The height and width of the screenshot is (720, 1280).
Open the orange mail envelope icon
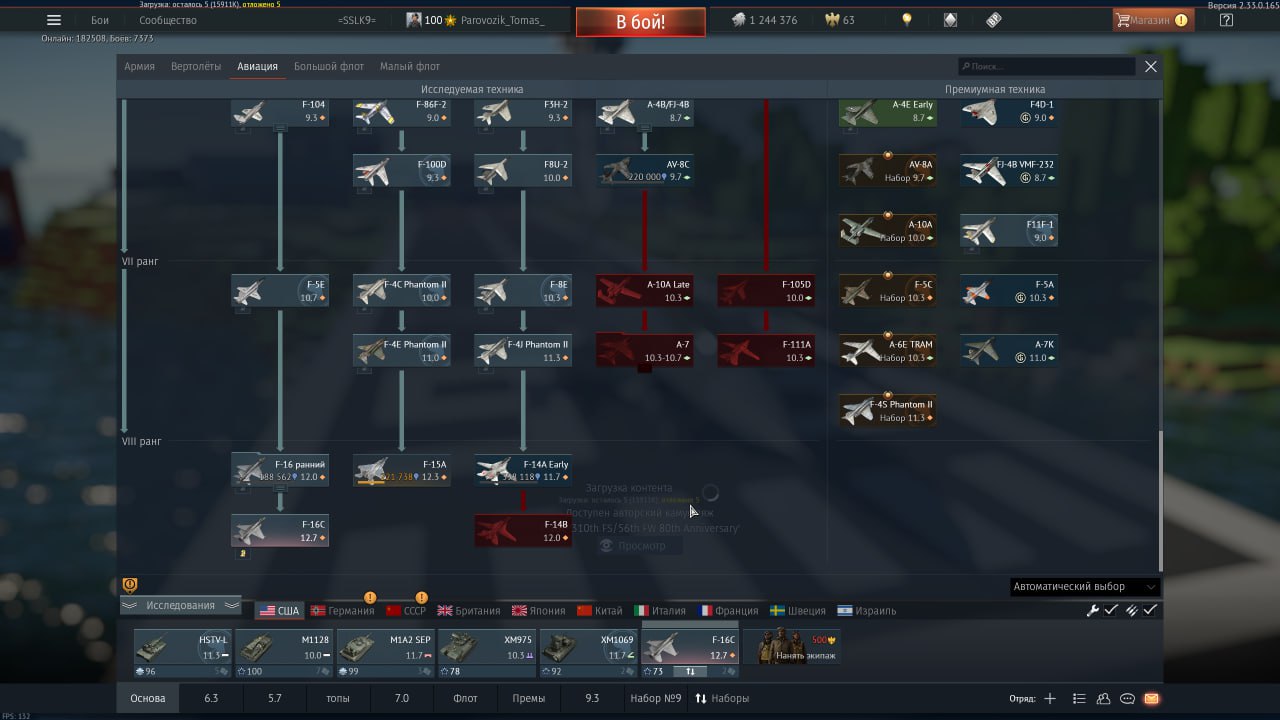point(1151,698)
